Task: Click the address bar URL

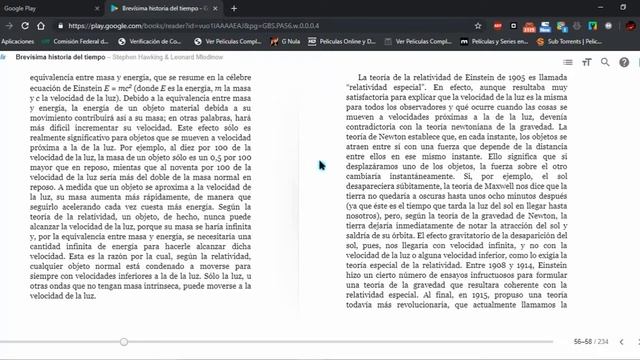Action: (193, 26)
